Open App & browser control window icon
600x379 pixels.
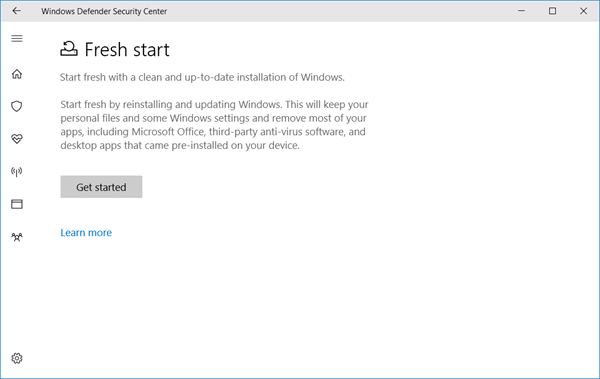click(x=17, y=204)
